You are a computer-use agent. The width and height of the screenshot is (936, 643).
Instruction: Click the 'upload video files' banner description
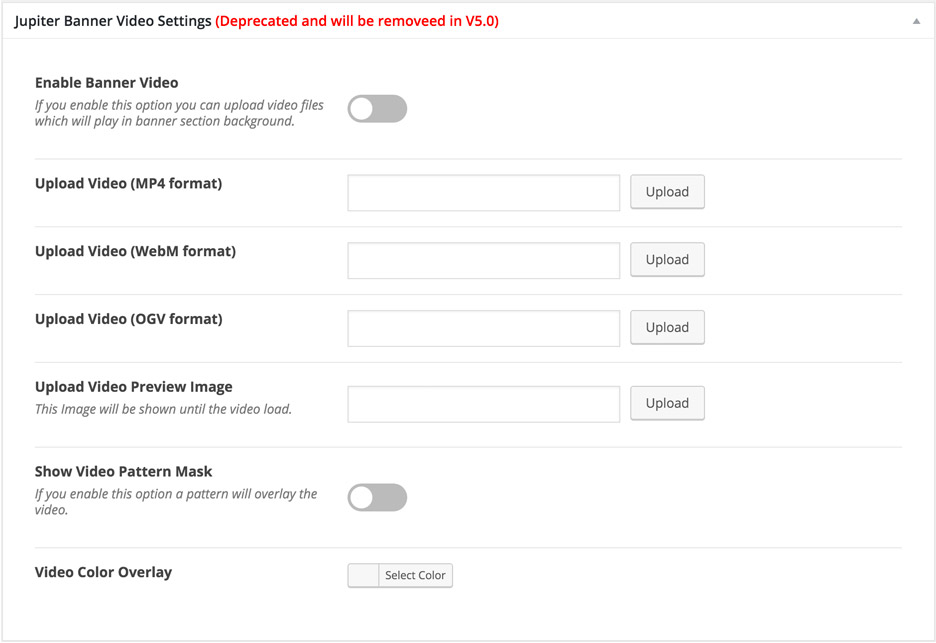179,113
